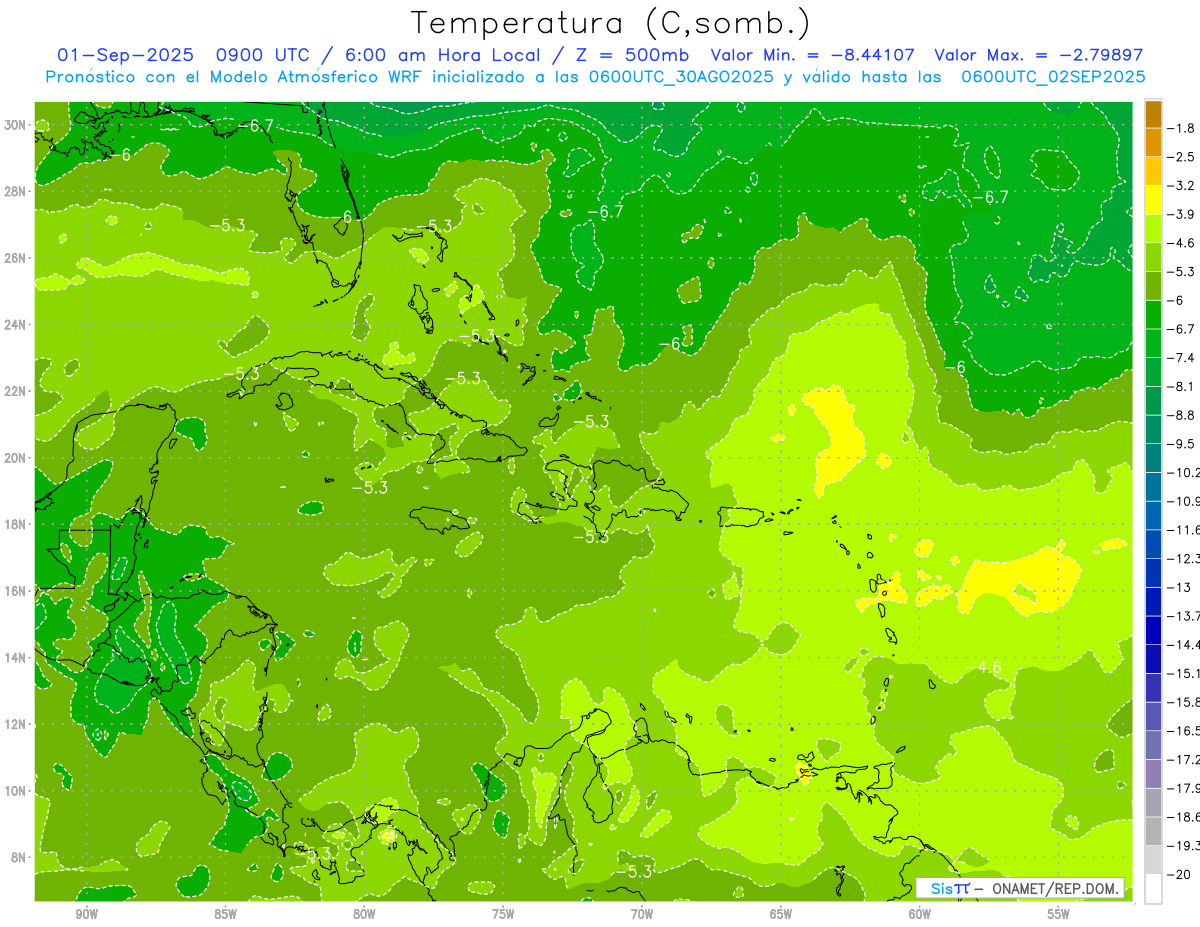Viewport: 1200px width, 927px height.
Task: Click the "Valor Max. = -2.79897" value
Action: tap(1038, 55)
